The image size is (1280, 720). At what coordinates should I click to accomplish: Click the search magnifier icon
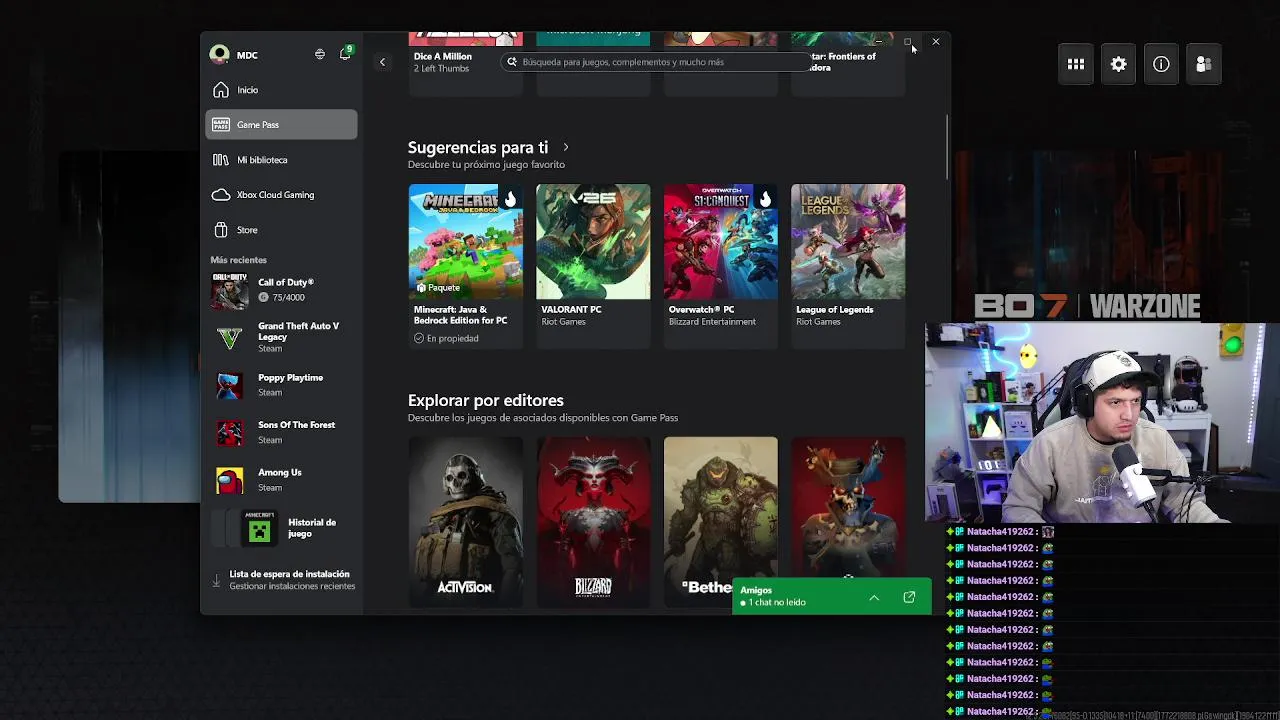tap(512, 62)
